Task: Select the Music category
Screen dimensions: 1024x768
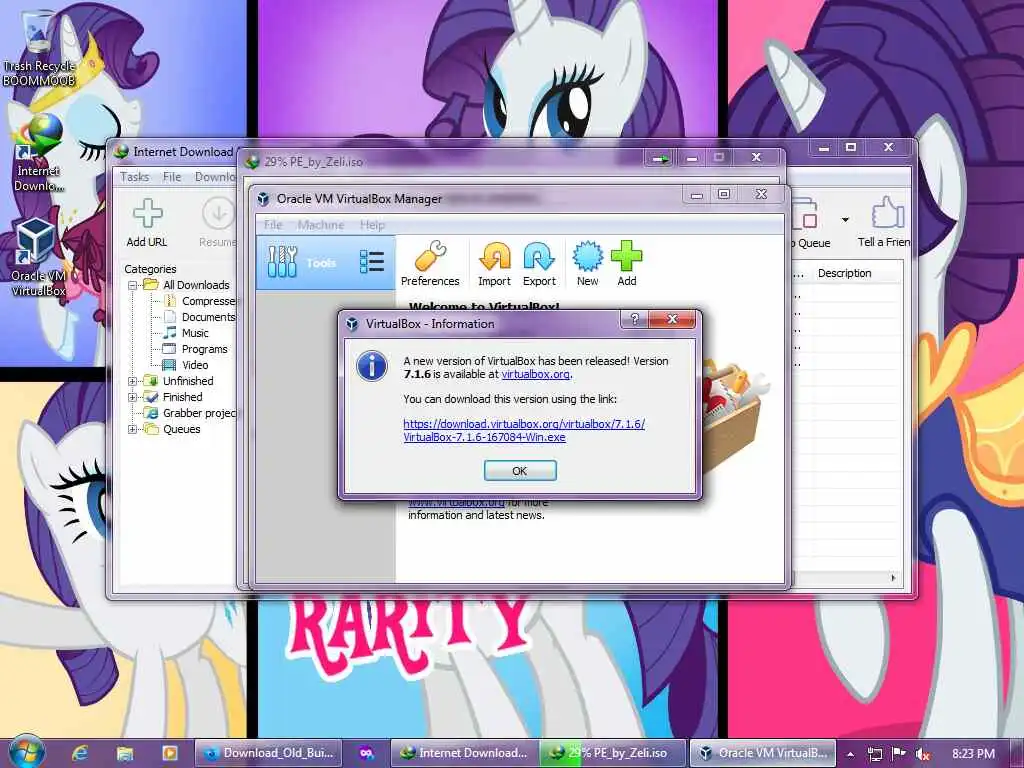Action: (x=186, y=333)
